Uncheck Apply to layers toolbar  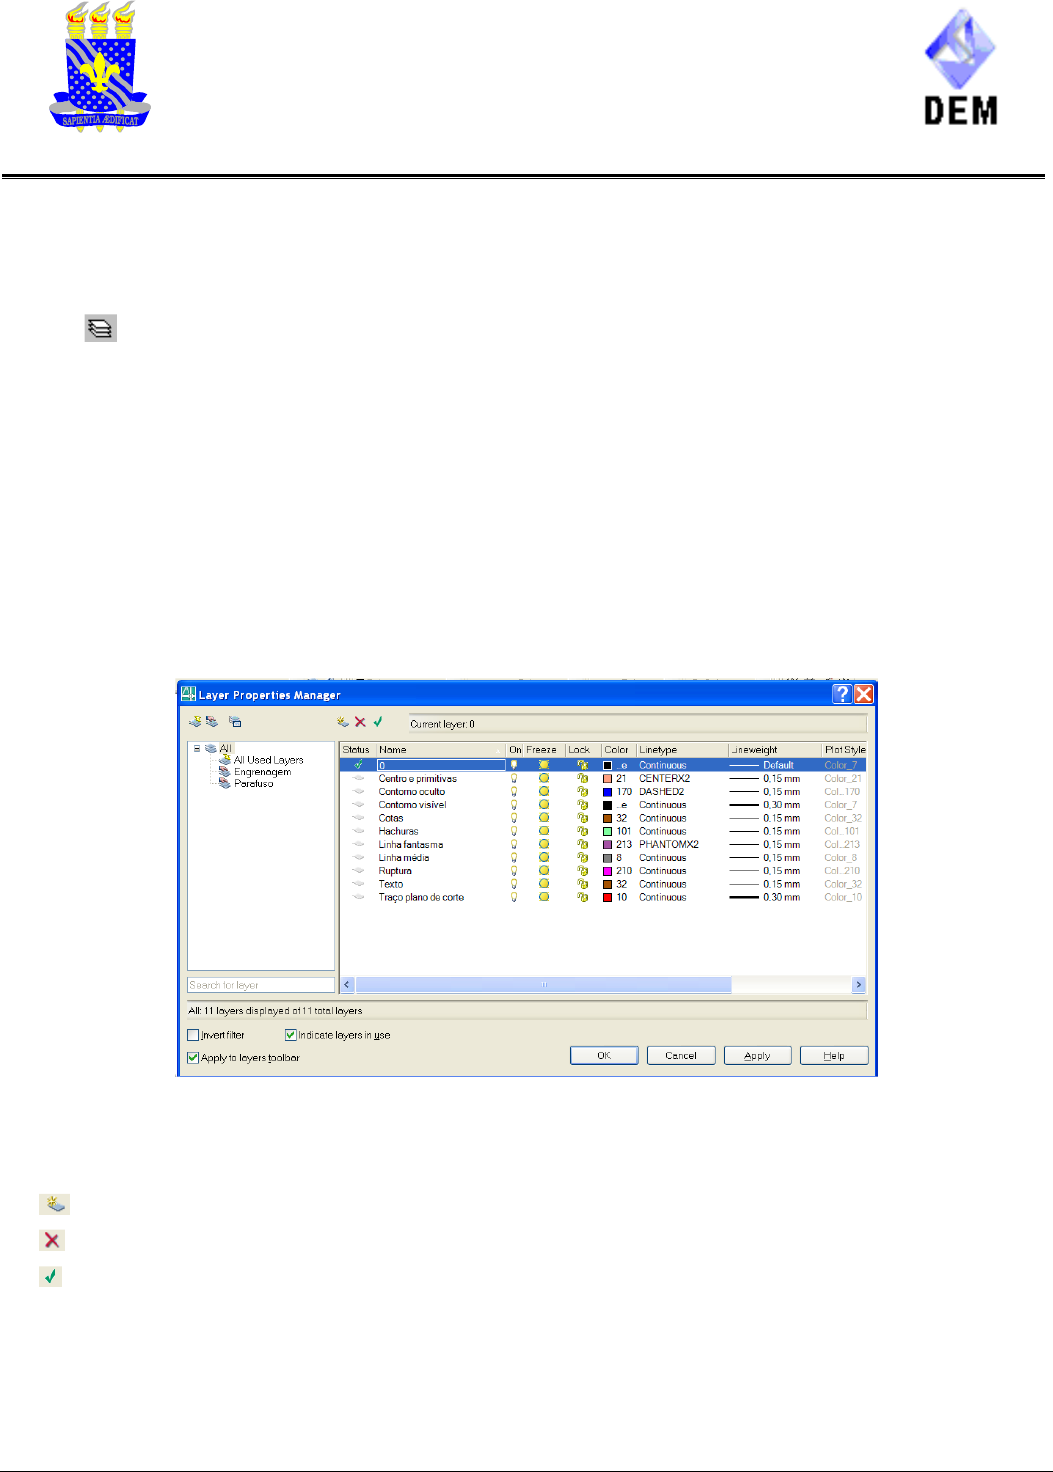pos(194,1058)
